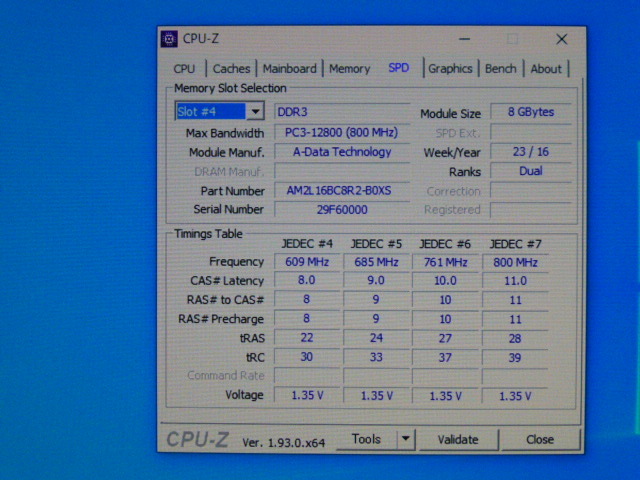This screenshot has height=480, width=640.
Task: Select the 800 MHz frequency cell
Action: coord(516,262)
